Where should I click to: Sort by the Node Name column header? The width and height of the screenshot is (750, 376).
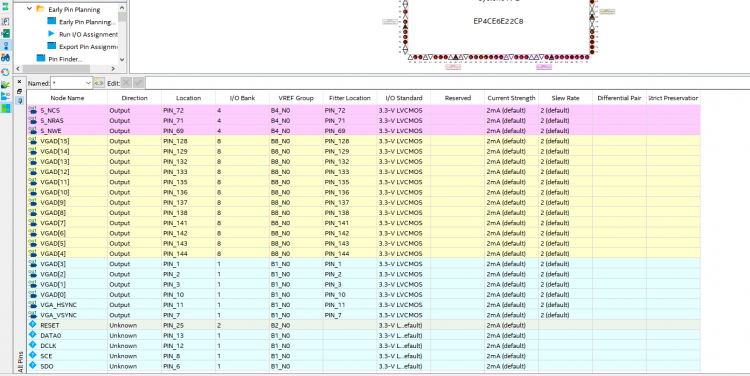tap(67, 98)
